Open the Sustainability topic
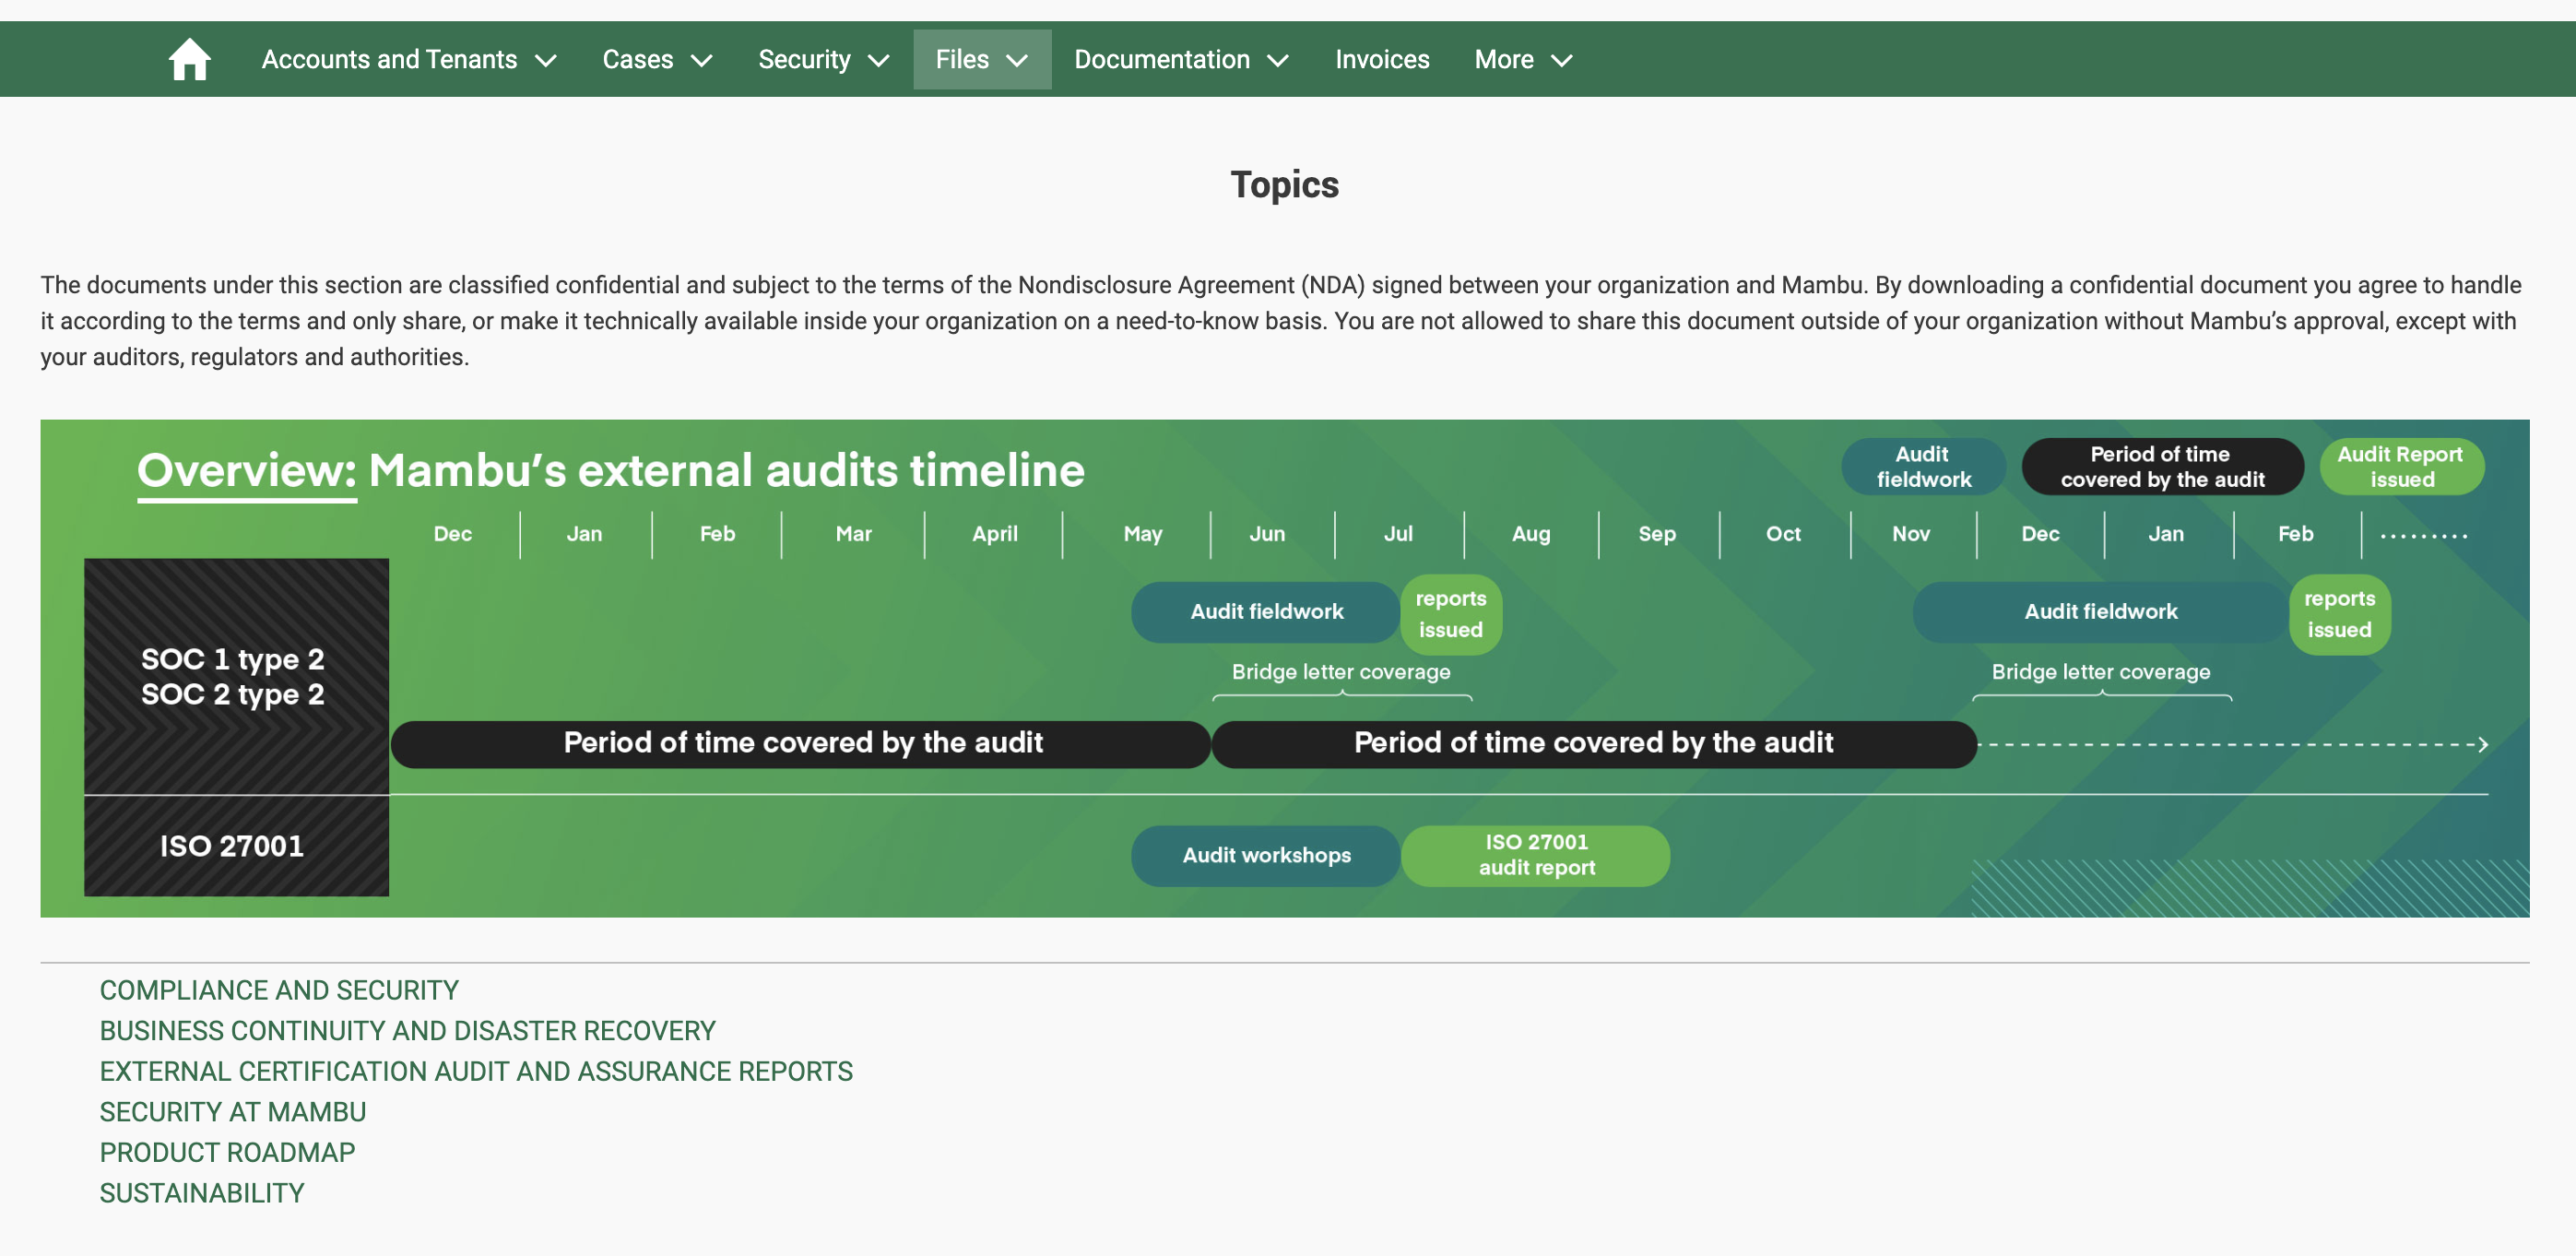This screenshot has width=2576, height=1256. (x=202, y=1192)
